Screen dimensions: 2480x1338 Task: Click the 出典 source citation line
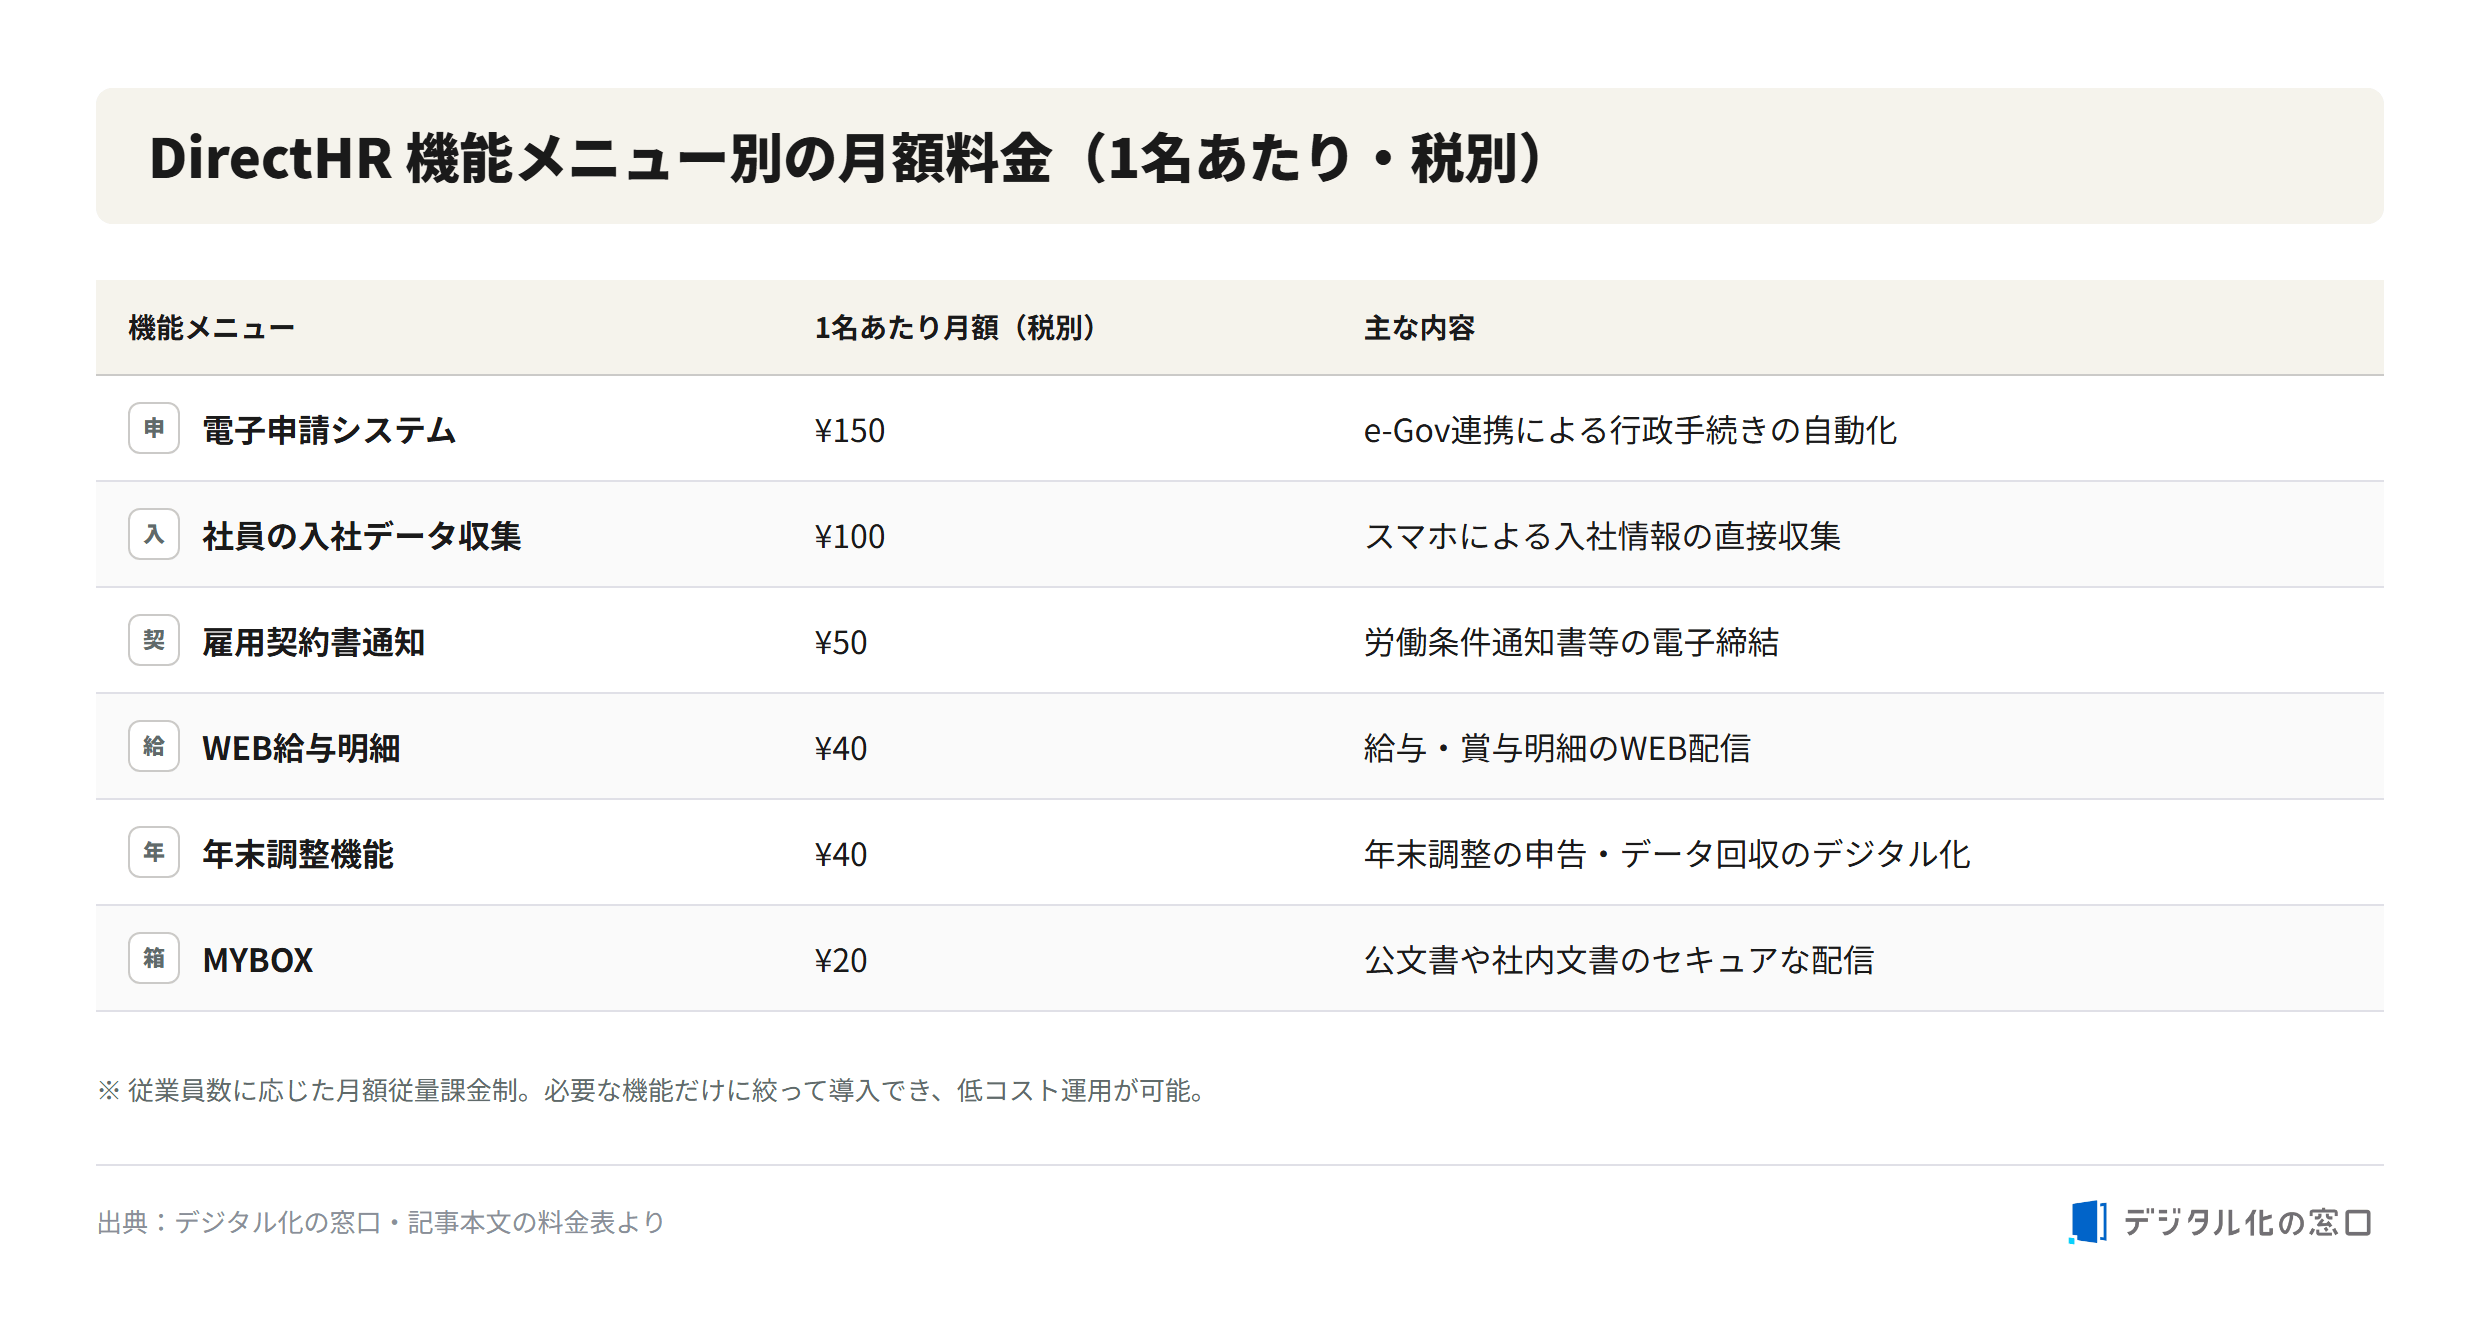pos(381,1222)
